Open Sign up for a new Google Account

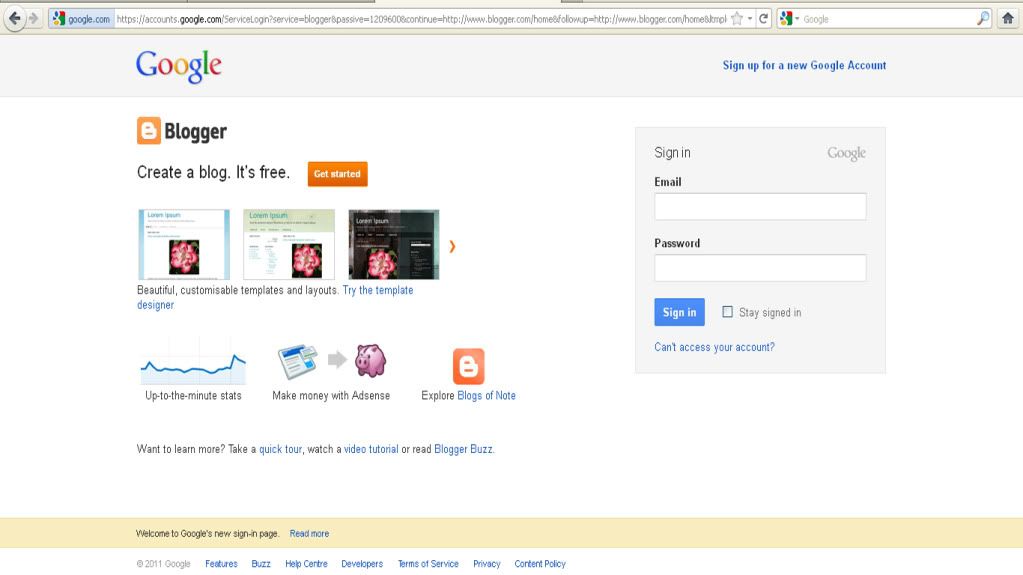coord(804,65)
